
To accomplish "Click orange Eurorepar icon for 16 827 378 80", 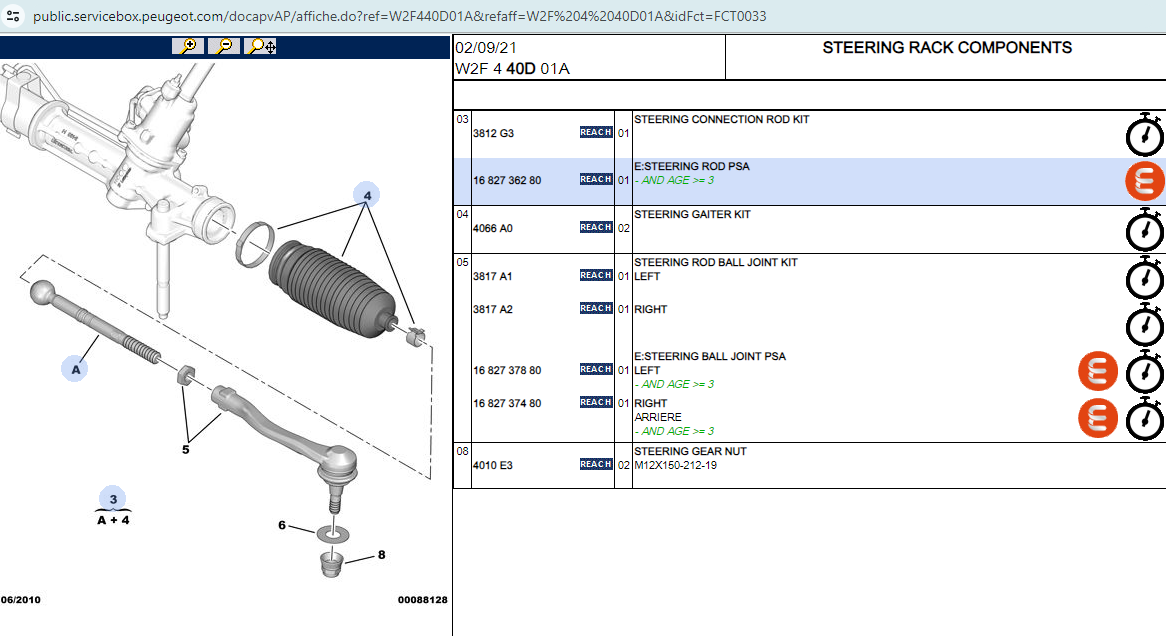I will (x=1098, y=371).
